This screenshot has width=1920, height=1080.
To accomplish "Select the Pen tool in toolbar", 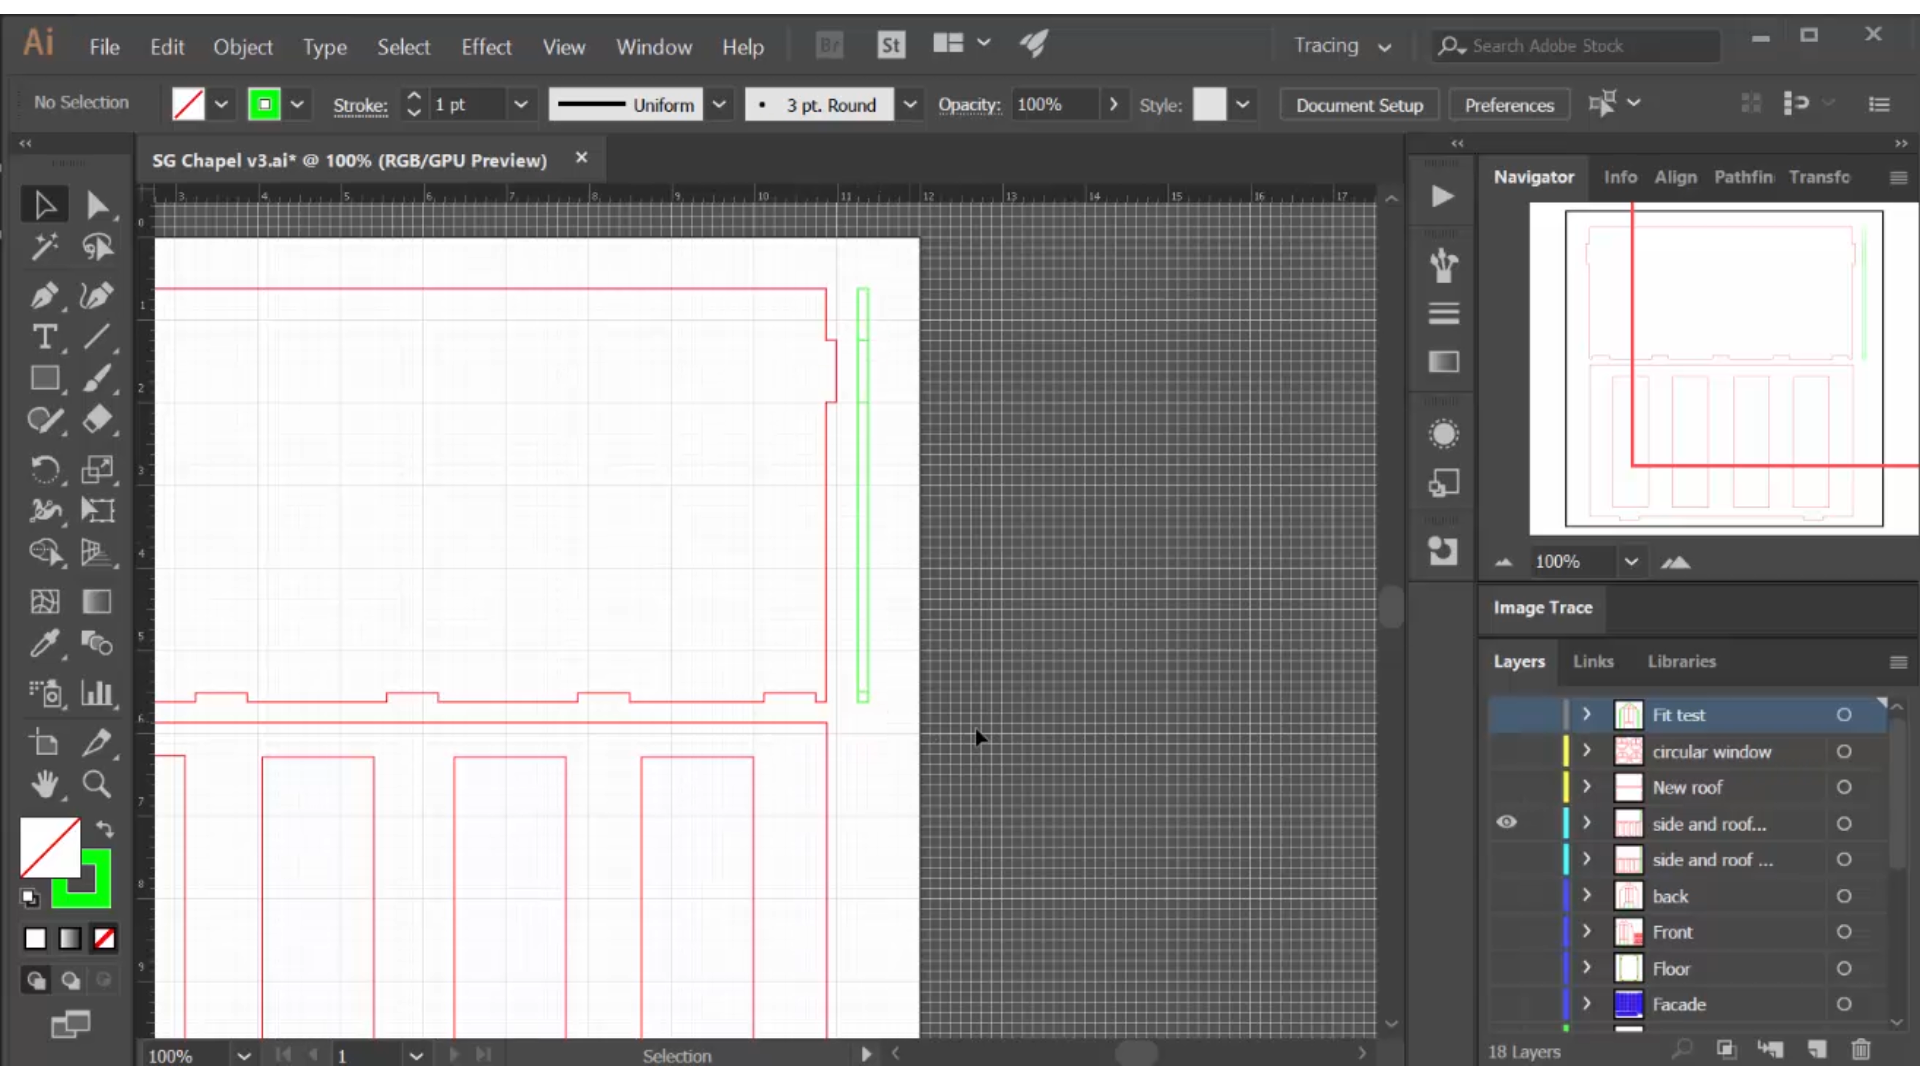I will pyautogui.click(x=44, y=293).
